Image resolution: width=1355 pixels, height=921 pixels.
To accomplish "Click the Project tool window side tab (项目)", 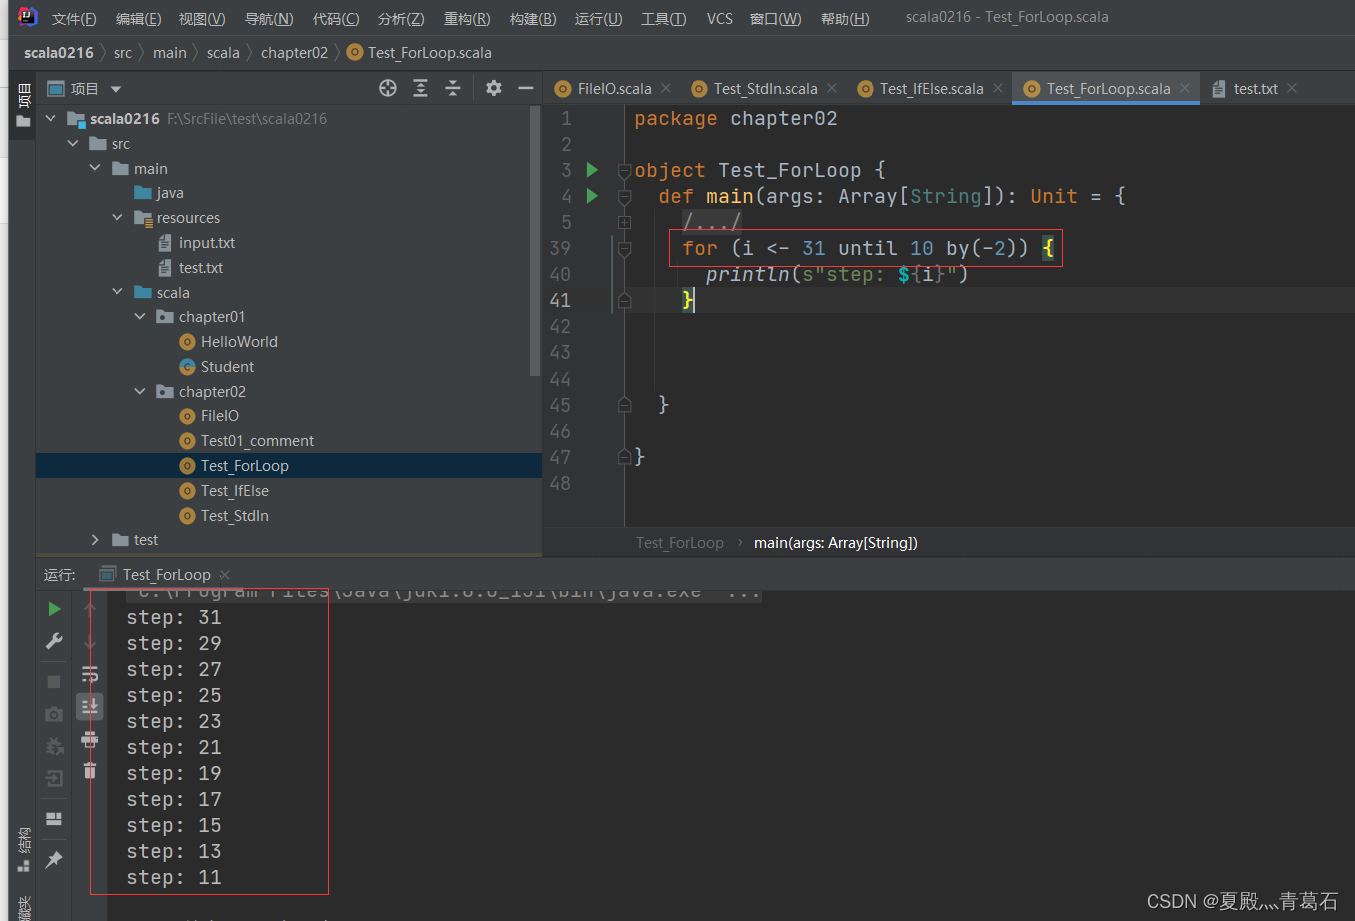I will 23,107.
